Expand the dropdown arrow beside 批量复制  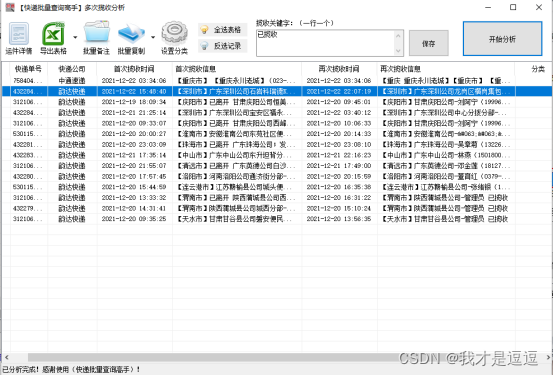pyautogui.click(x=153, y=37)
